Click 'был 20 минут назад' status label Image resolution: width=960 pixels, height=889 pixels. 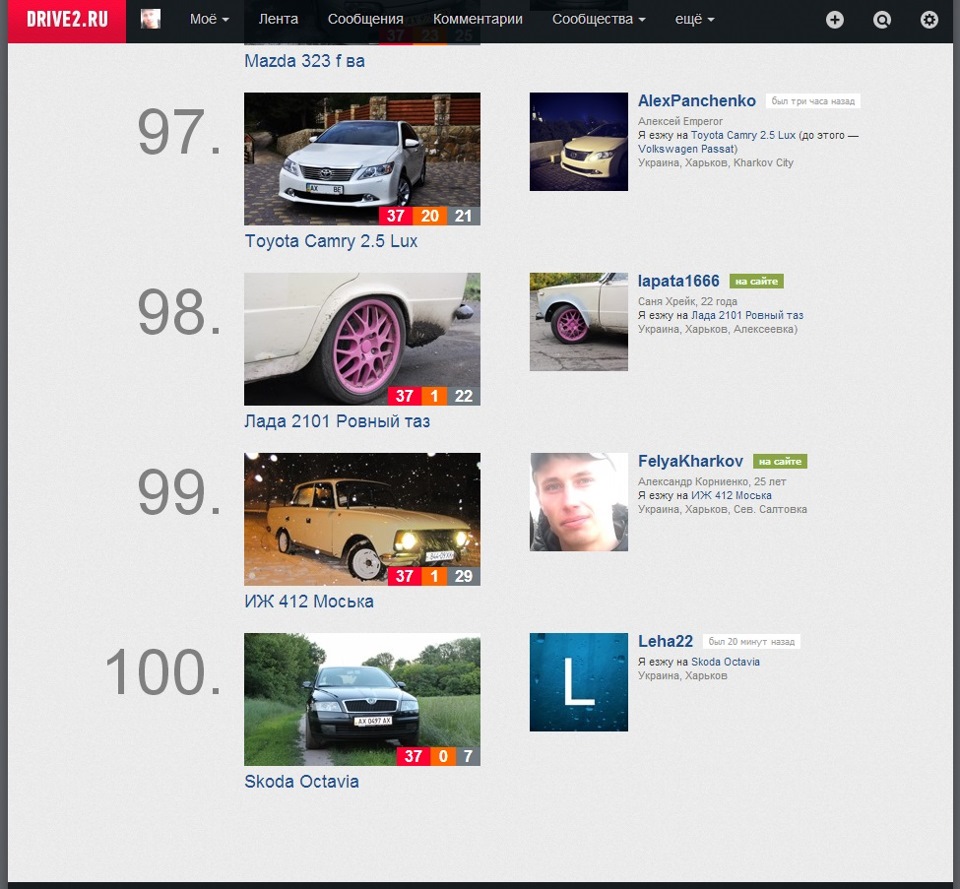pos(751,642)
